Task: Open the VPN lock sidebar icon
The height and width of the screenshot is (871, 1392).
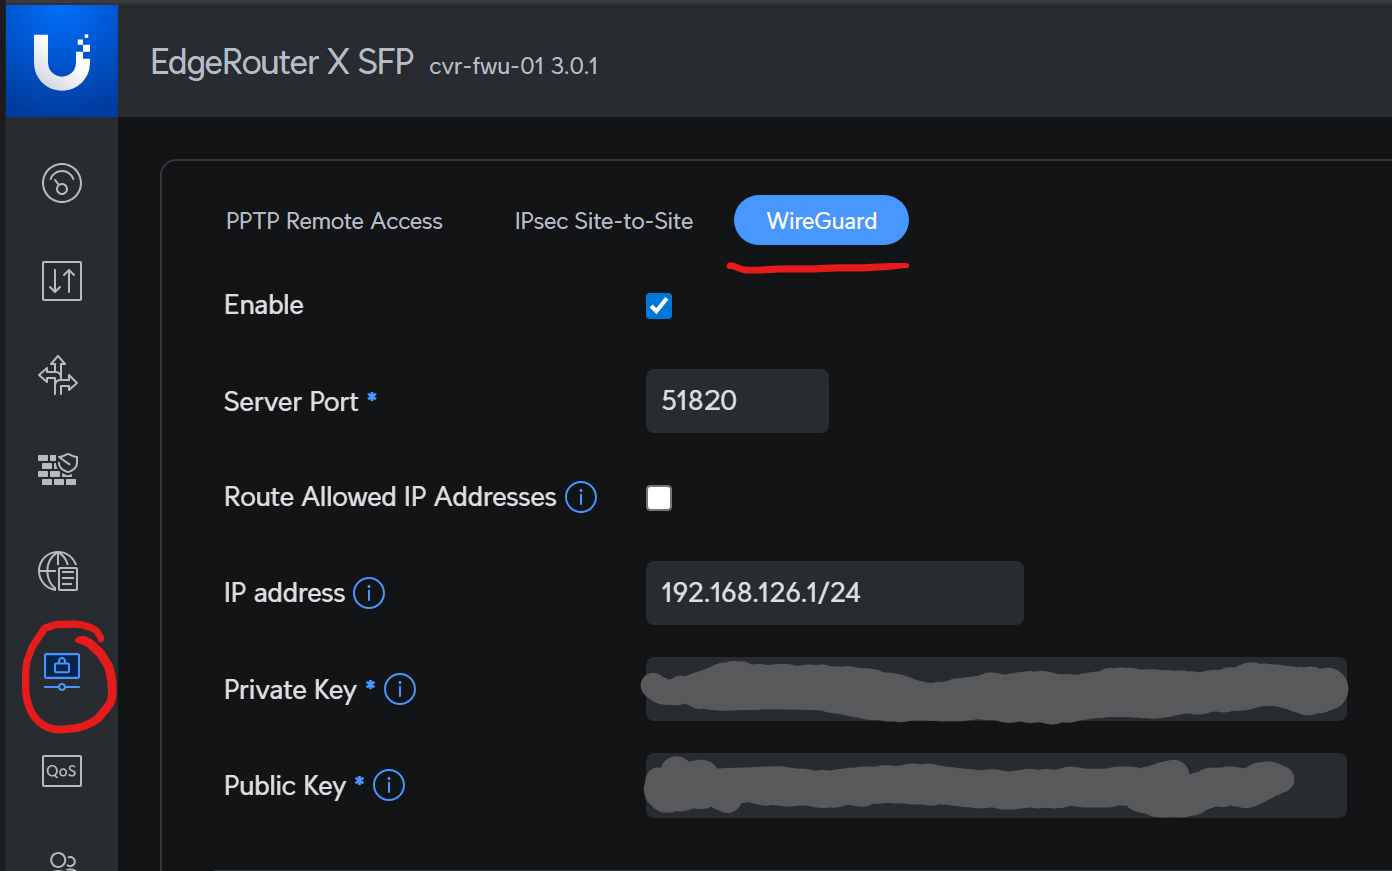Action: coord(62,670)
